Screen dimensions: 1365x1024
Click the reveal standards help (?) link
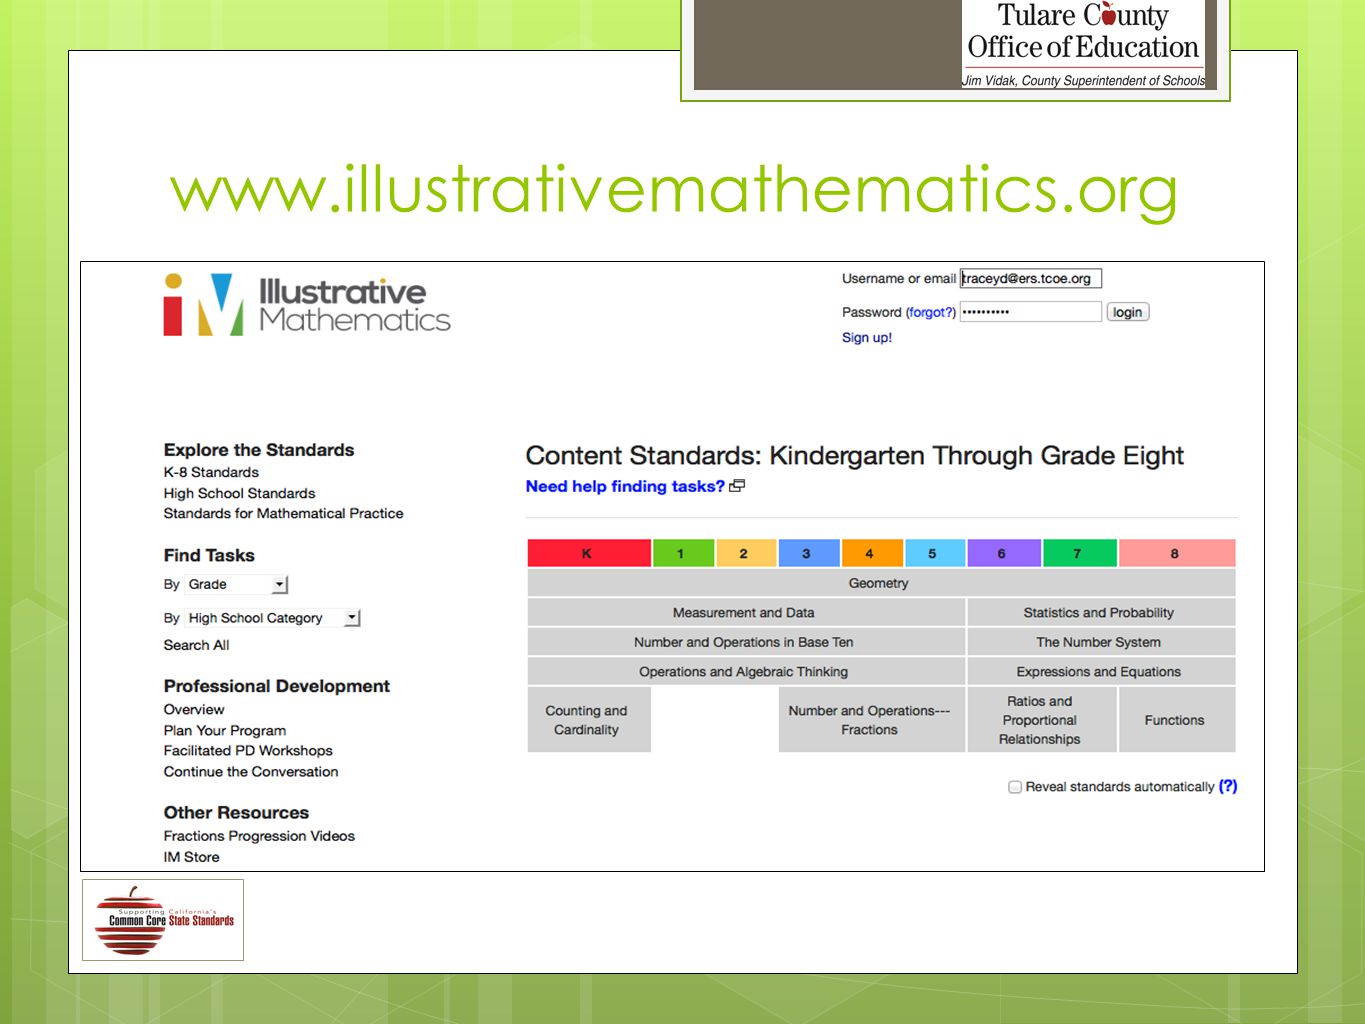pyautogui.click(x=1228, y=786)
